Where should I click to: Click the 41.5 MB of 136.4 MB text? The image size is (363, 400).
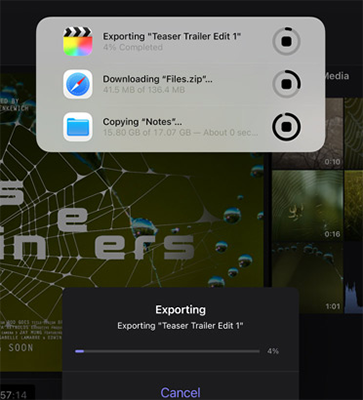(x=144, y=90)
